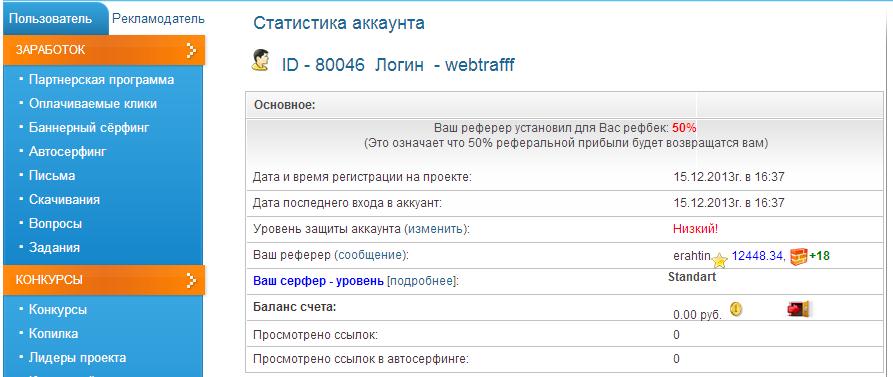Click the Просмотрено ссылок в автосерфинге: label

click(x=361, y=359)
